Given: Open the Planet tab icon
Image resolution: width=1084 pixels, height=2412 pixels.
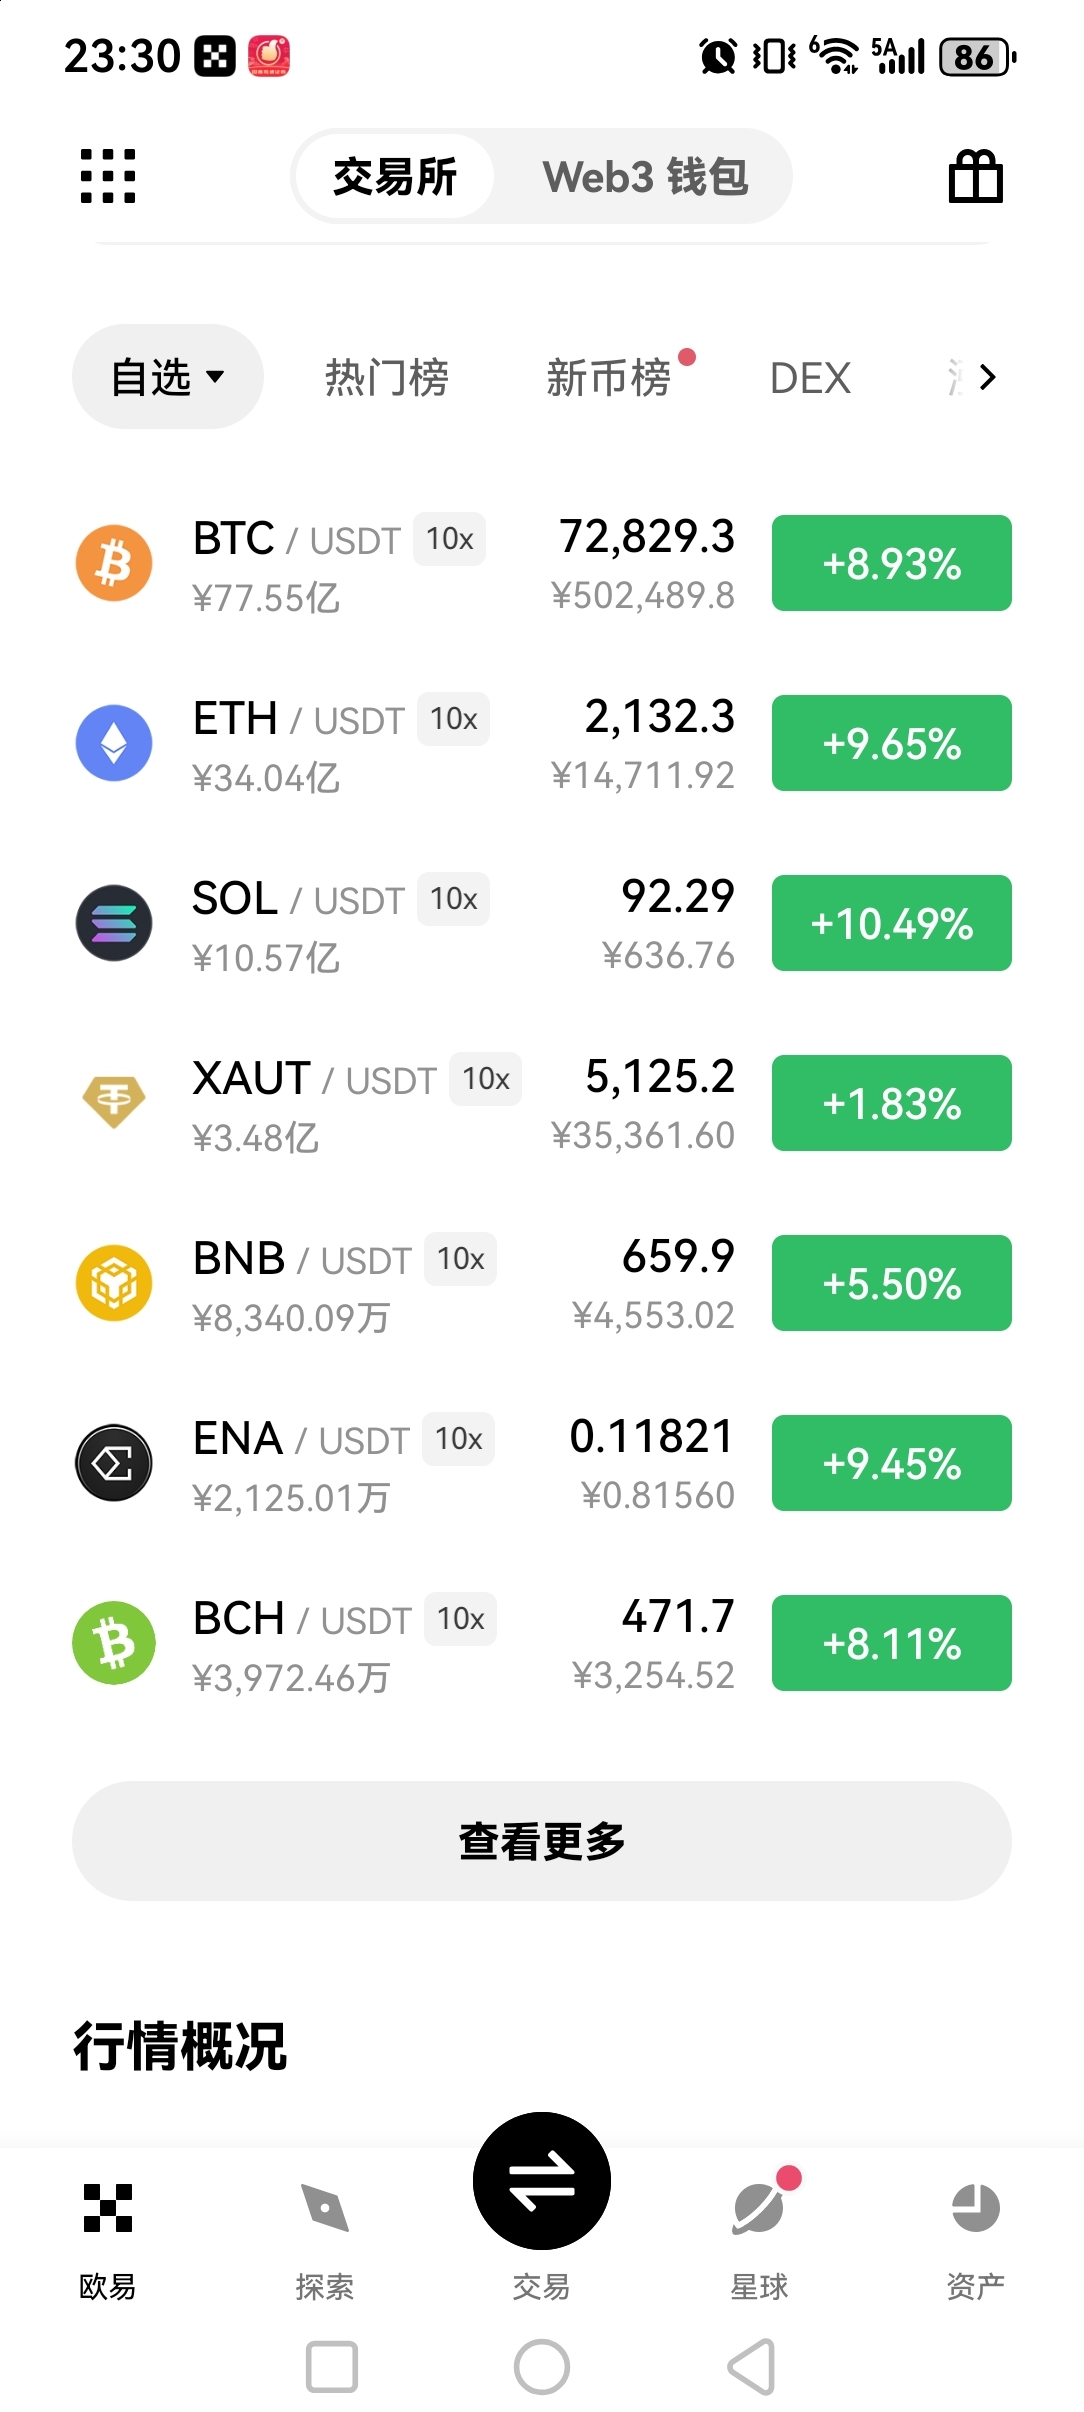Looking at the screenshot, I should point(759,2208).
